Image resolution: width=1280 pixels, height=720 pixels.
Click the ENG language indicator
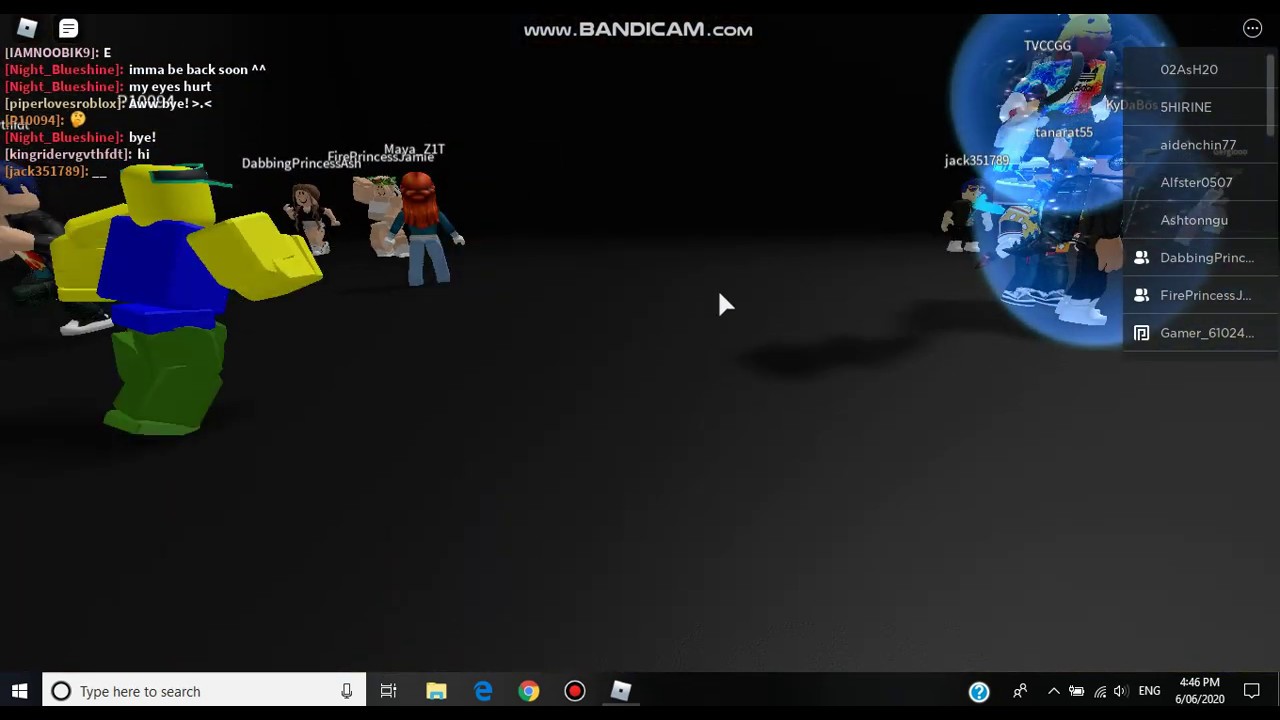1150,691
